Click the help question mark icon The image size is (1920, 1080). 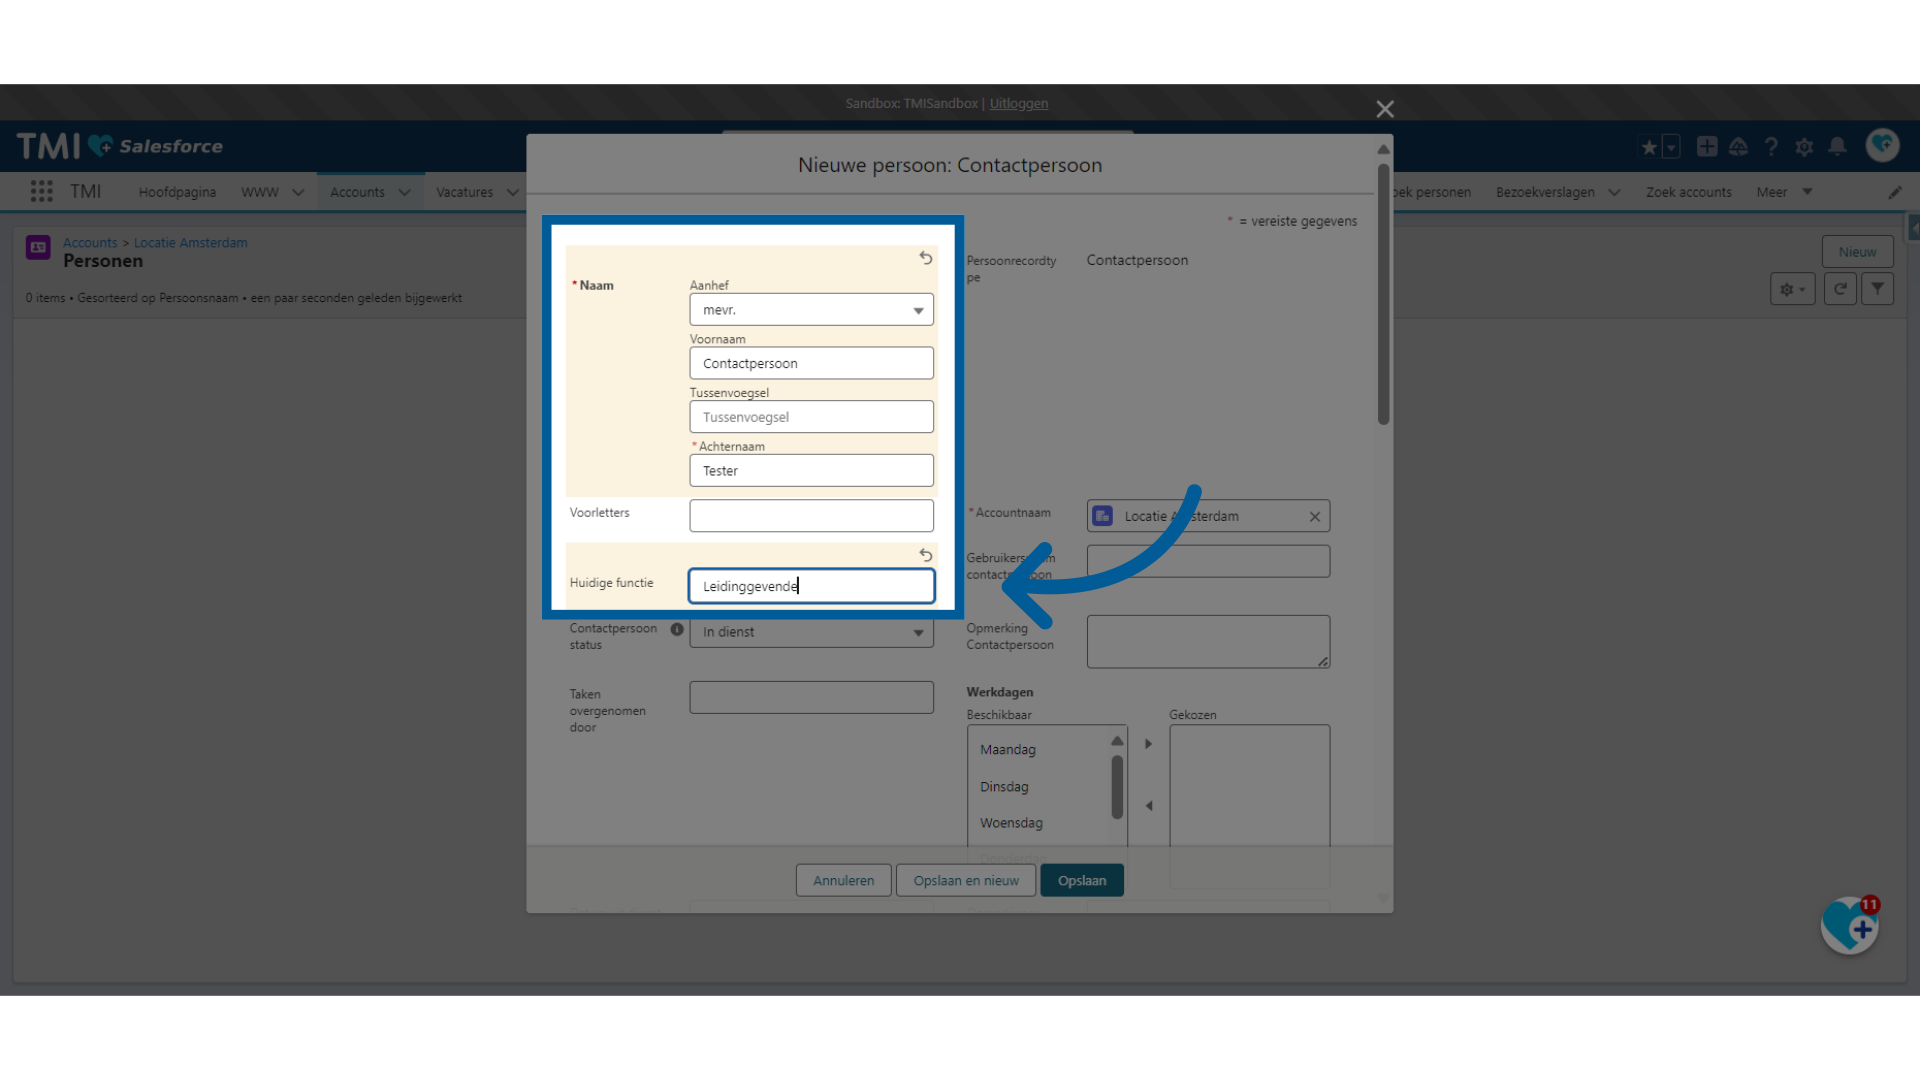point(1771,147)
